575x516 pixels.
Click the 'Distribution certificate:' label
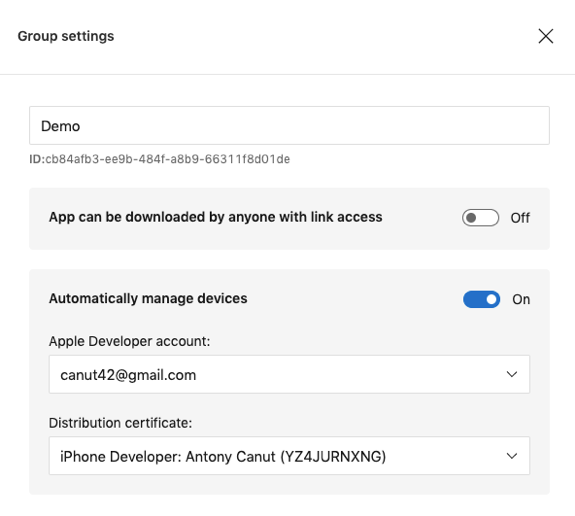[120, 423]
